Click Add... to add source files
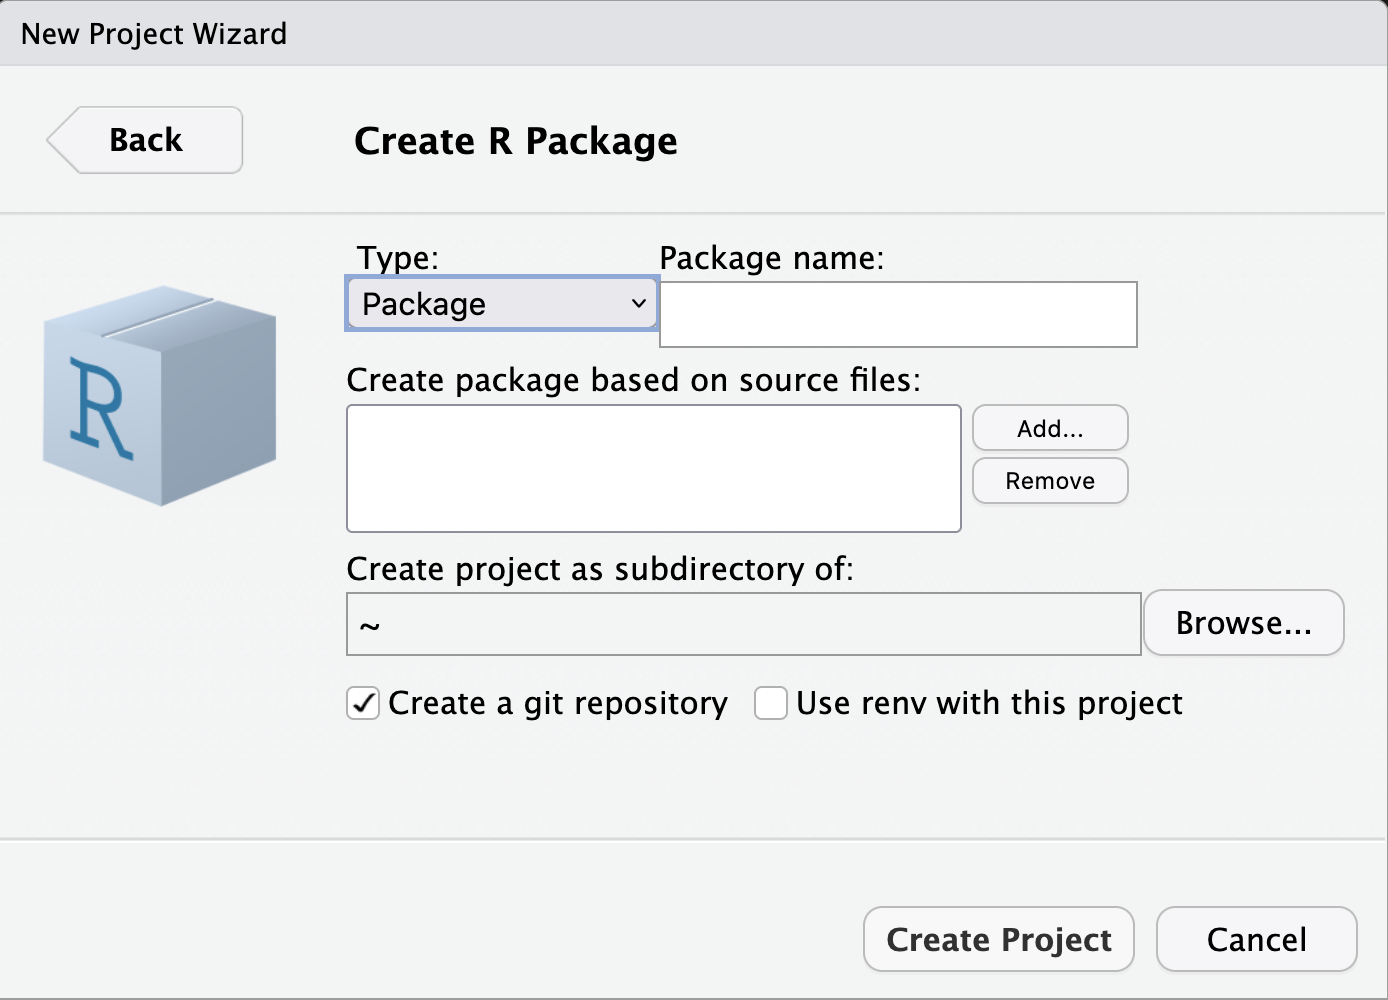 [1050, 428]
